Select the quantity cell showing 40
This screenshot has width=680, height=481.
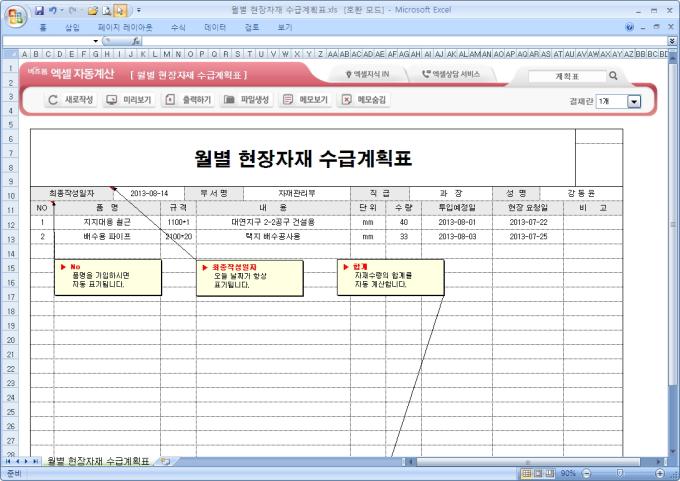tap(403, 222)
